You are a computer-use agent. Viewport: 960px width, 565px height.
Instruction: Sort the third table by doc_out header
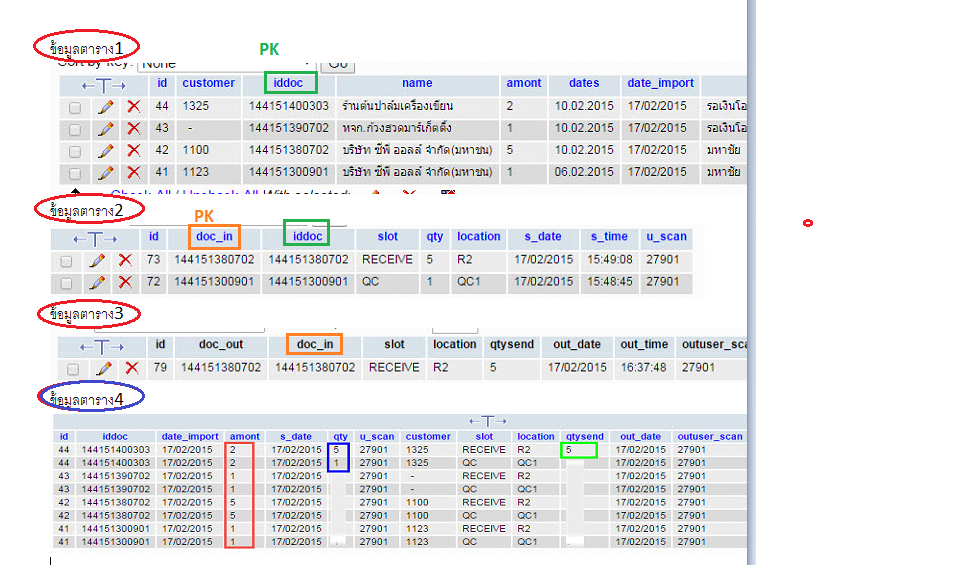[x=221, y=344]
